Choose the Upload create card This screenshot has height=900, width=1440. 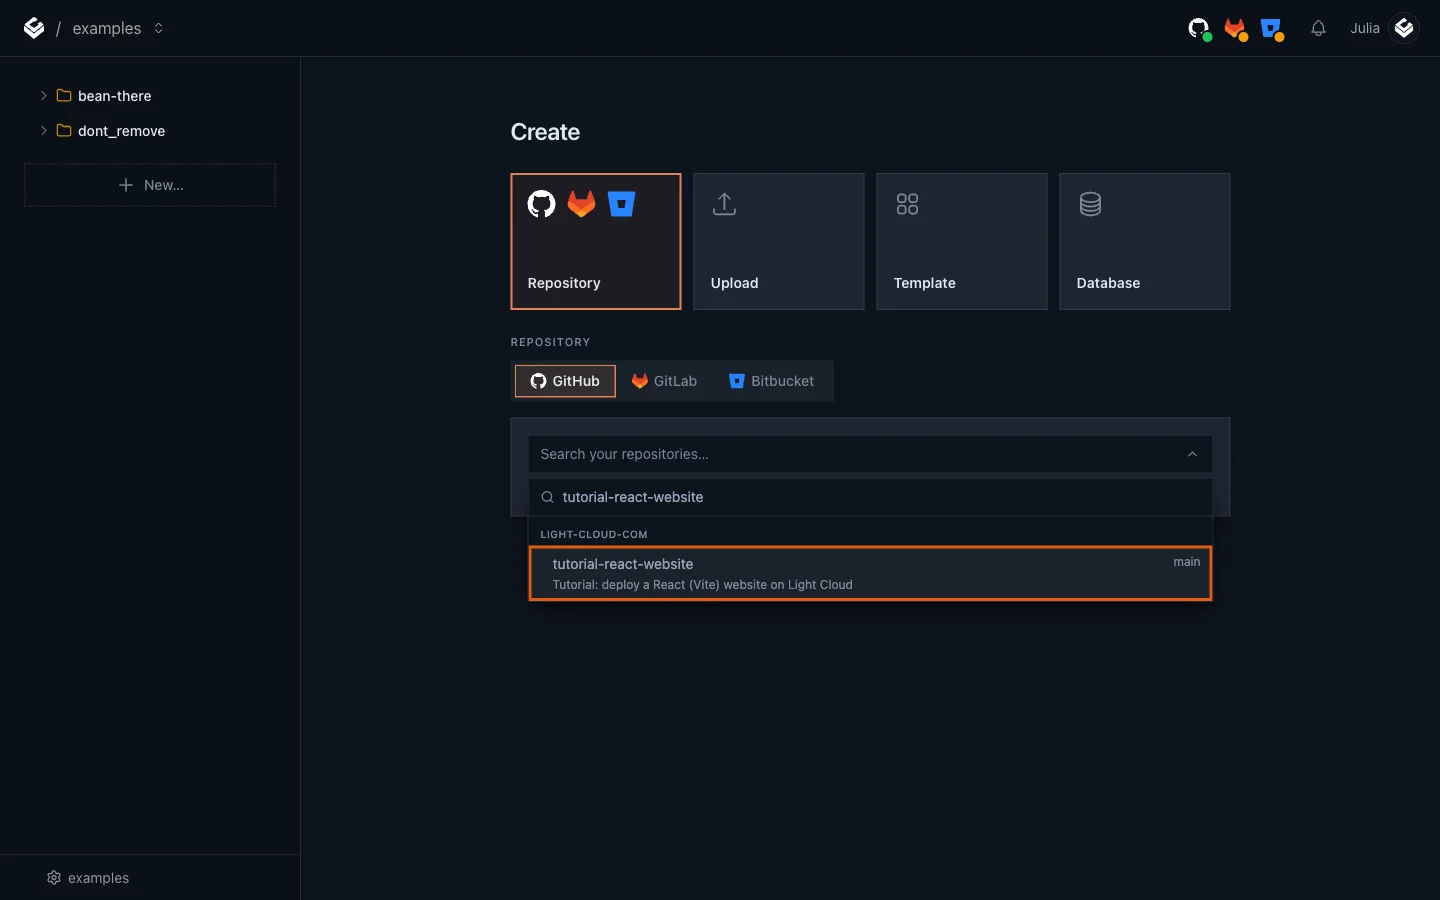779,241
